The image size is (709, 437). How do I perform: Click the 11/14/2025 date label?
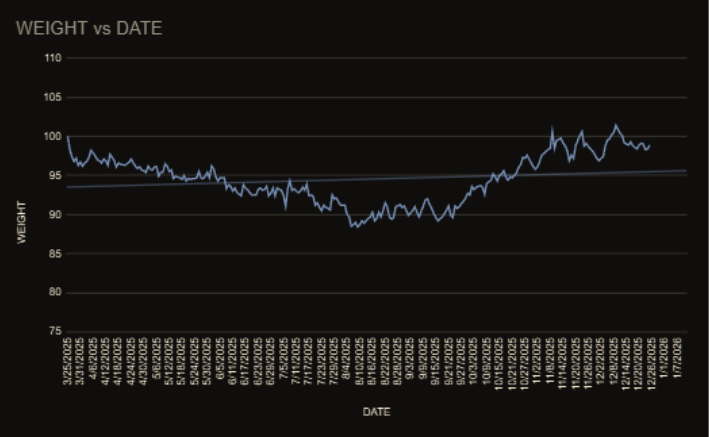(x=562, y=364)
